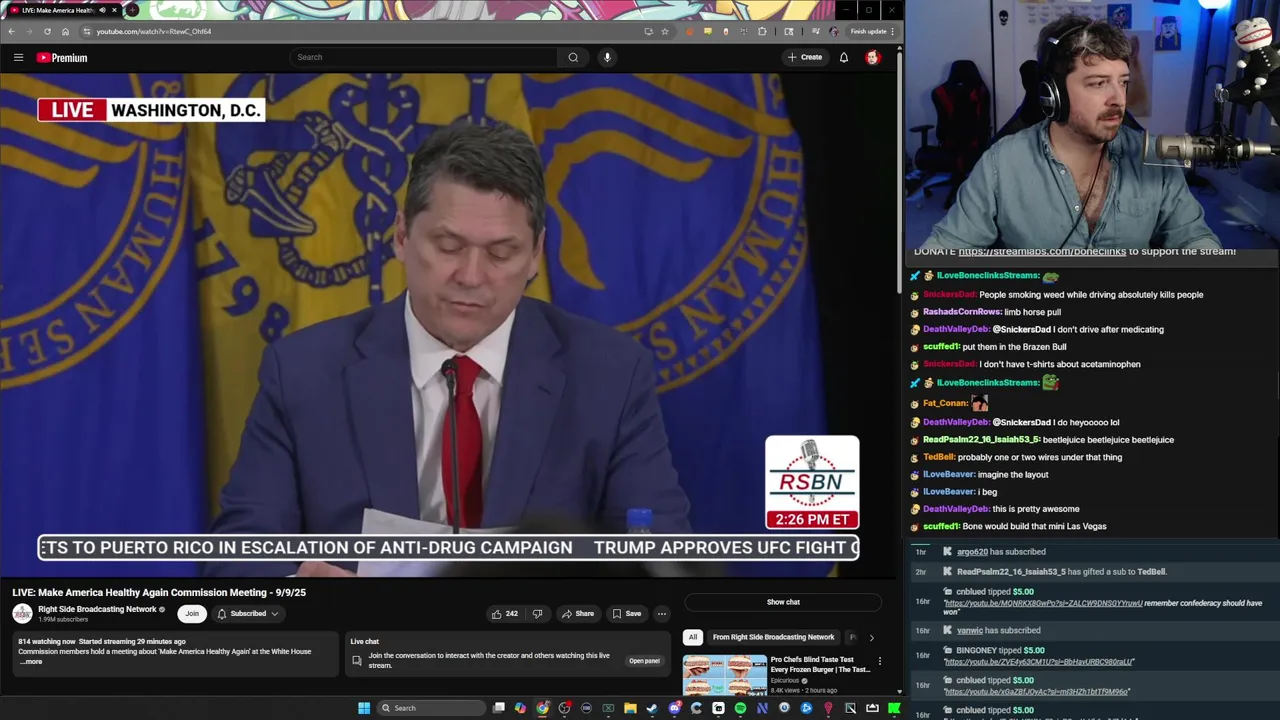Expand the description with ...more
This screenshot has width=1280, height=720.
pyautogui.click(x=31, y=662)
